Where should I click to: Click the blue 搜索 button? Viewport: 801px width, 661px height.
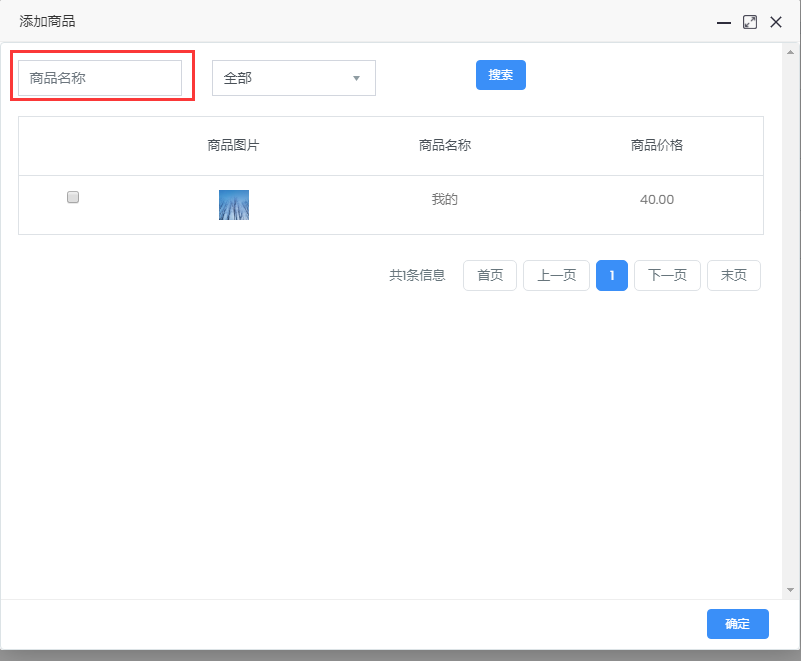(501, 75)
